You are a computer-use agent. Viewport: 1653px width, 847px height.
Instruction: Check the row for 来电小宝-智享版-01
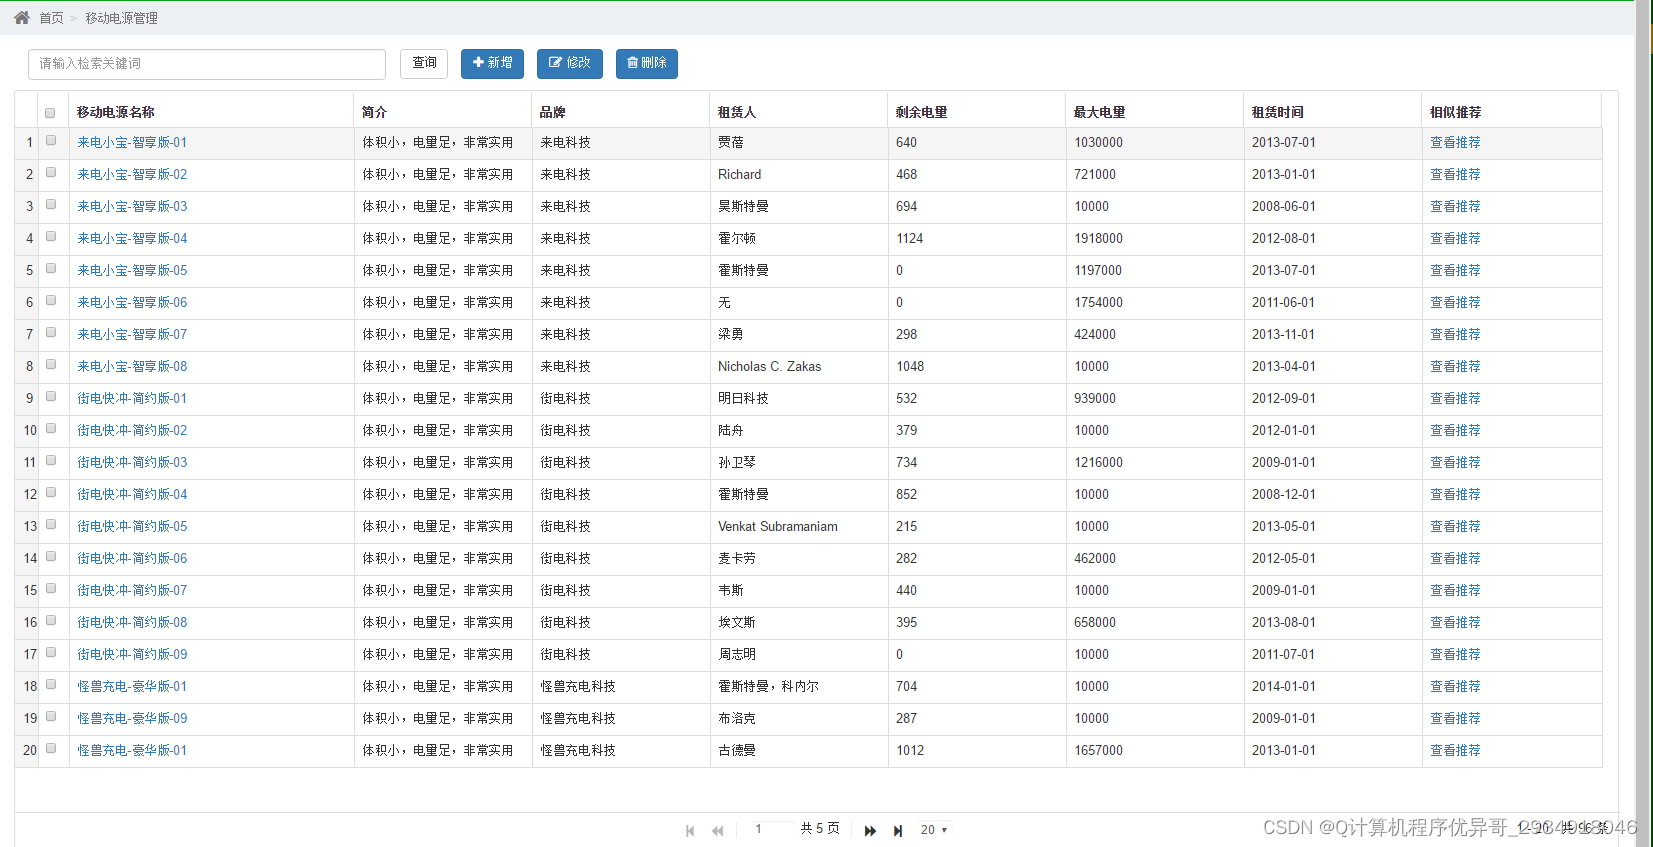pyautogui.click(x=51, y=141)
